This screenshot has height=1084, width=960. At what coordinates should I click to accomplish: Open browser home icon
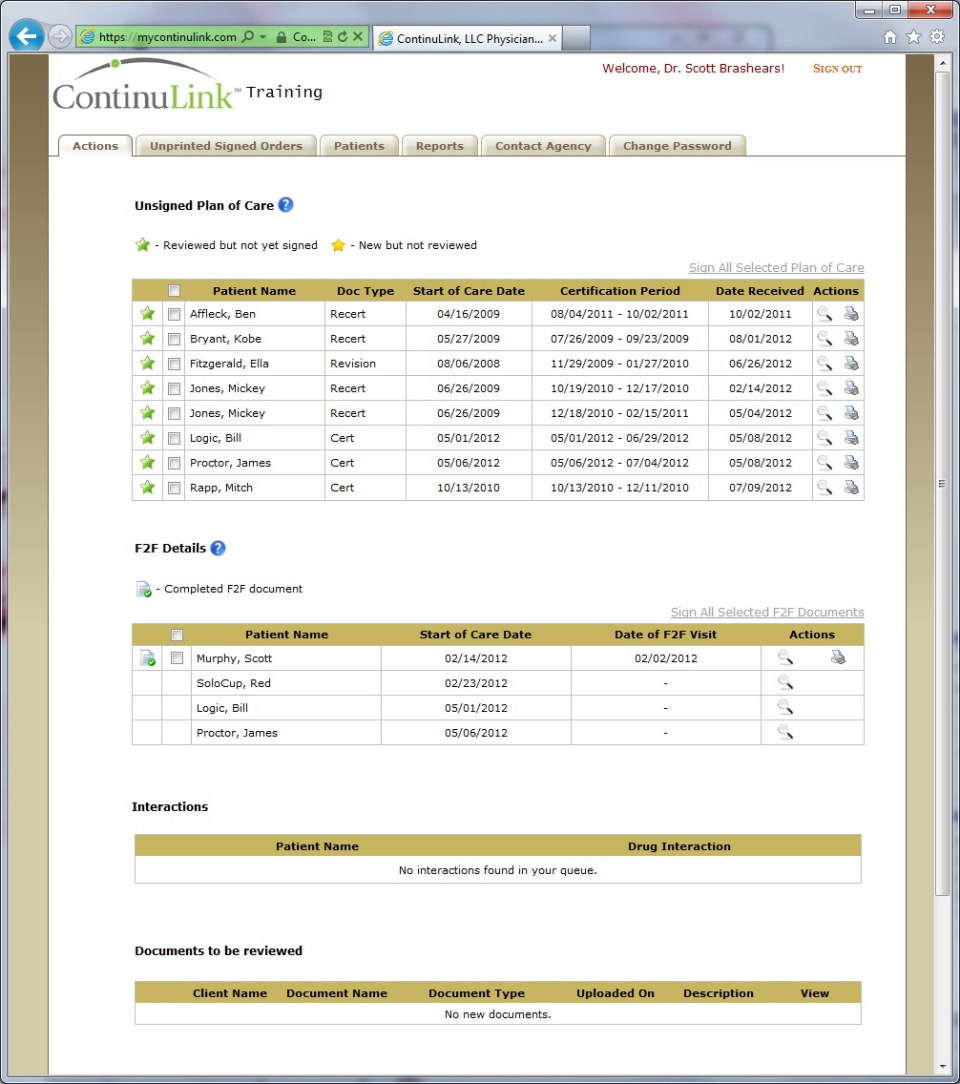point(890,37)
